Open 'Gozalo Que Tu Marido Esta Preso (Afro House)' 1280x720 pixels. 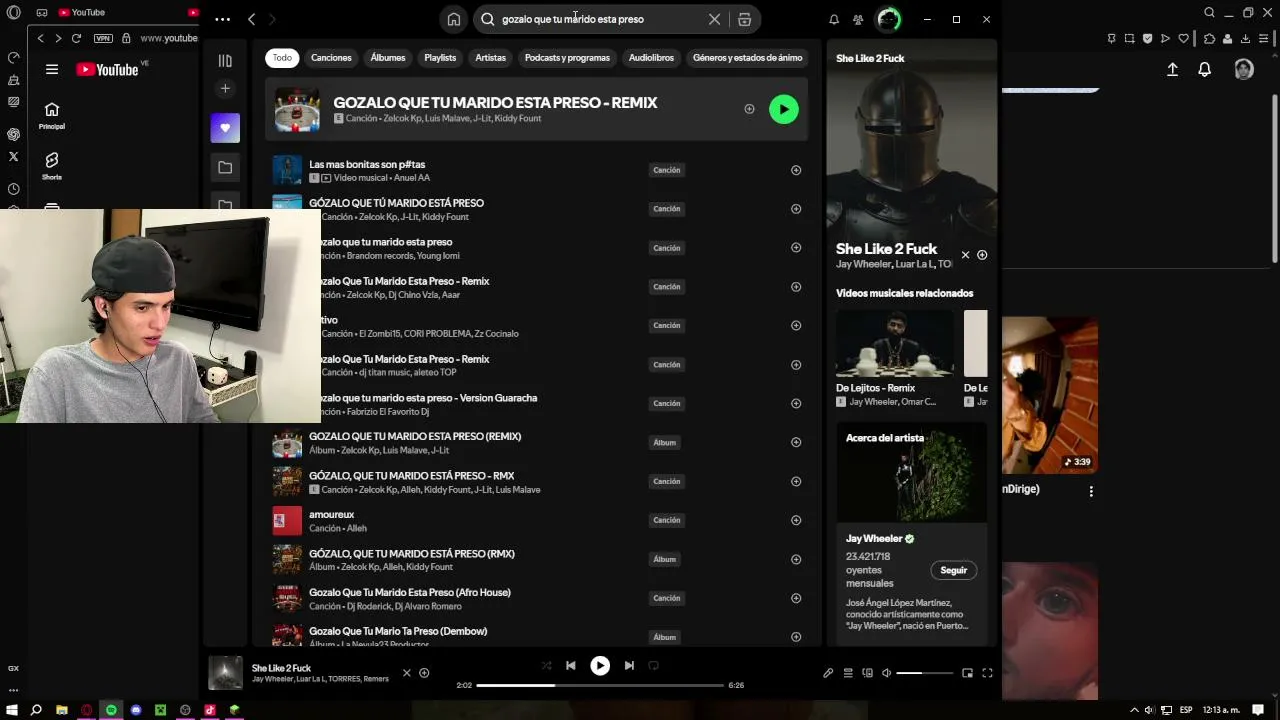[410, 592]
